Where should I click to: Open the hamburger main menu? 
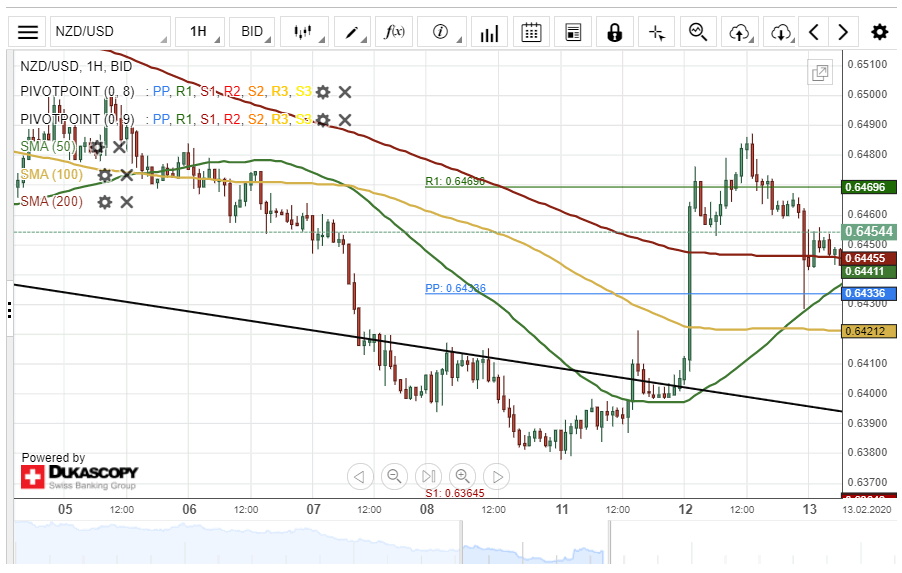click(28, 32)
